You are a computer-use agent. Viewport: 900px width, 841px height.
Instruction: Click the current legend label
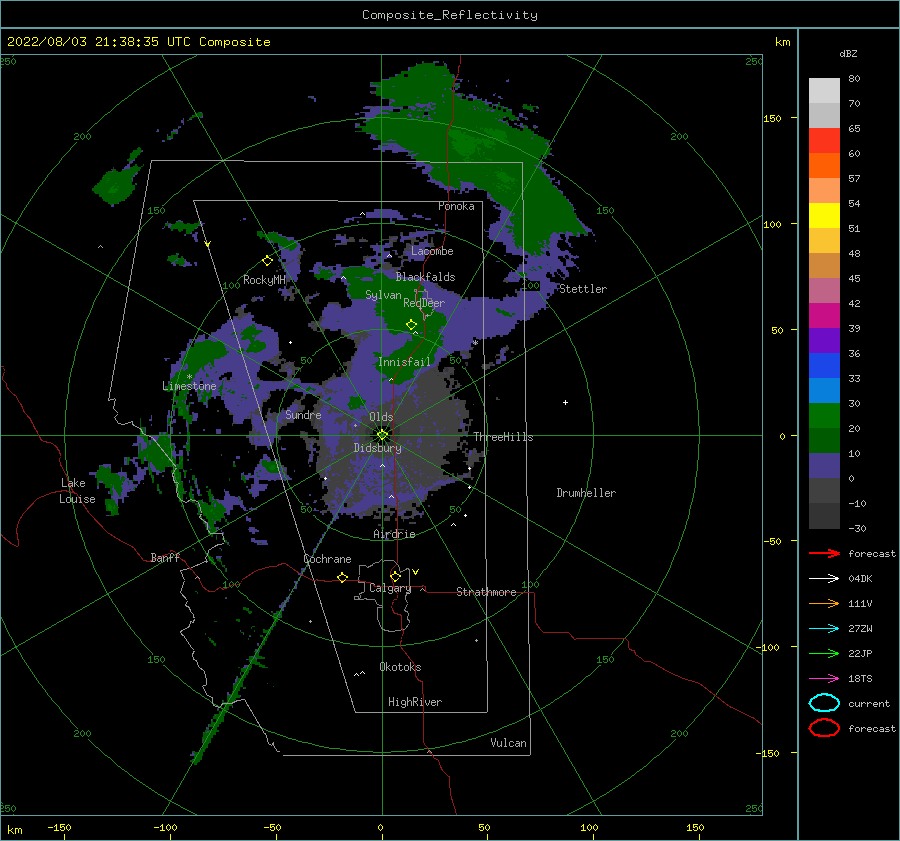[869, 703]
